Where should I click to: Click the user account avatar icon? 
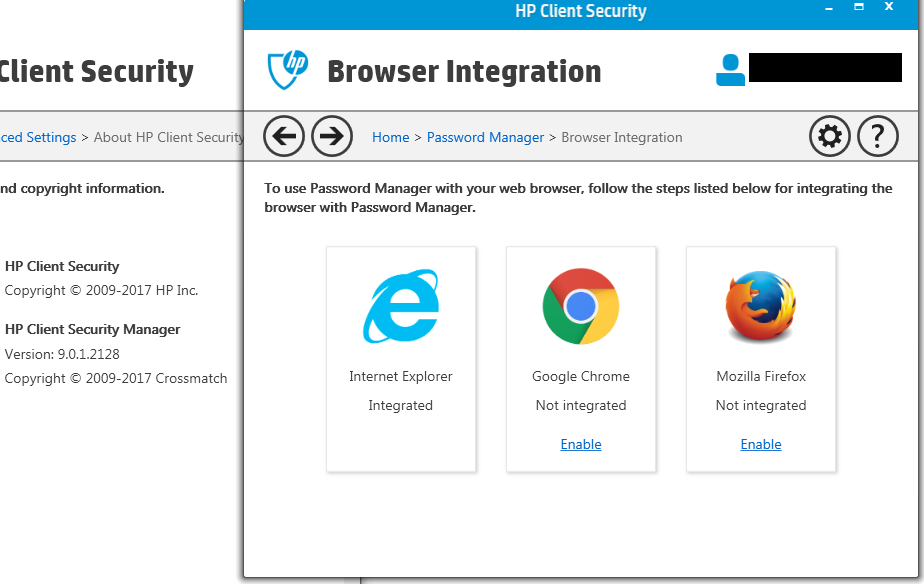(731, 69)
